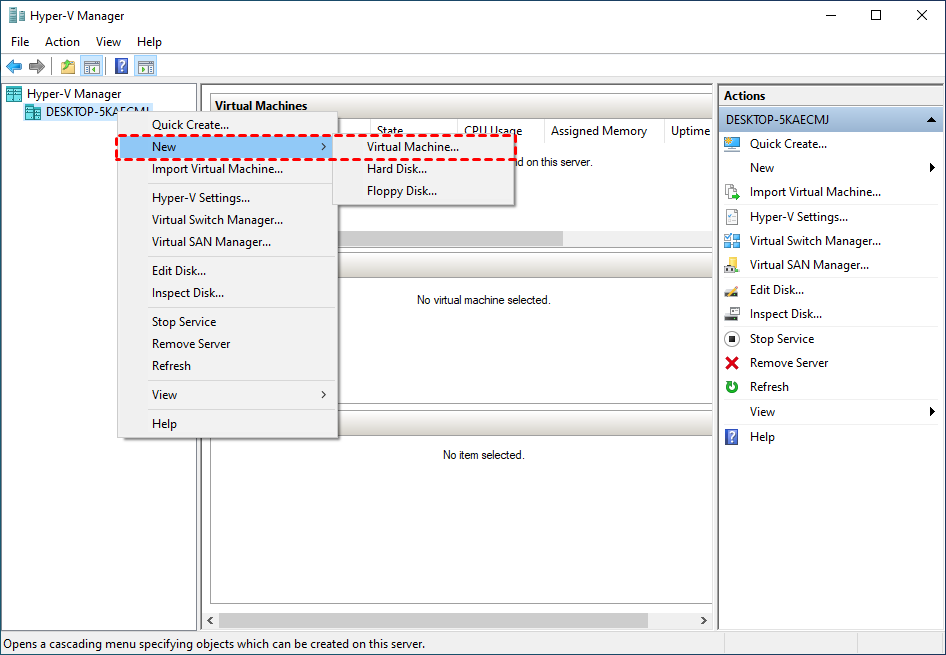
Task: Click the green Refresh icon in Actions pane
Action: pyautogui.click(x=732, y=387)
